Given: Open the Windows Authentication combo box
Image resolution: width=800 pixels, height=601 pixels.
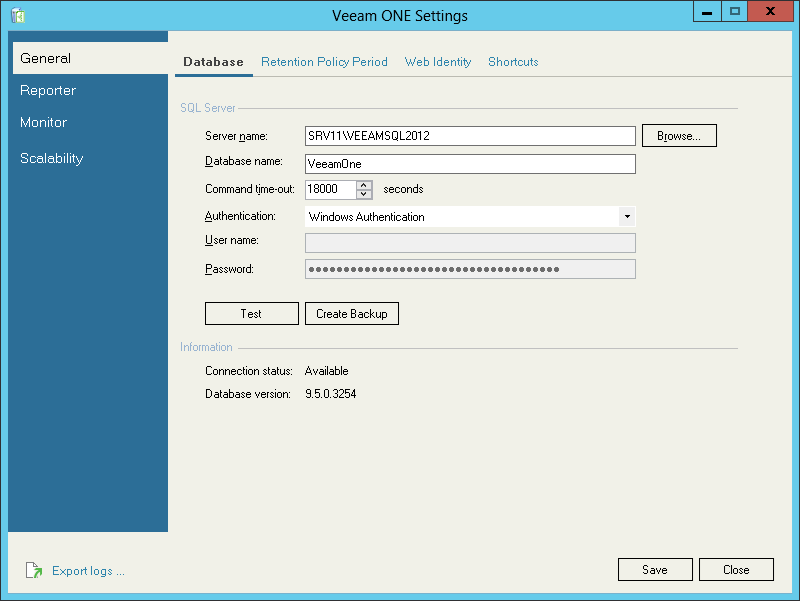Looking at the screenshot, I should 470,216.
